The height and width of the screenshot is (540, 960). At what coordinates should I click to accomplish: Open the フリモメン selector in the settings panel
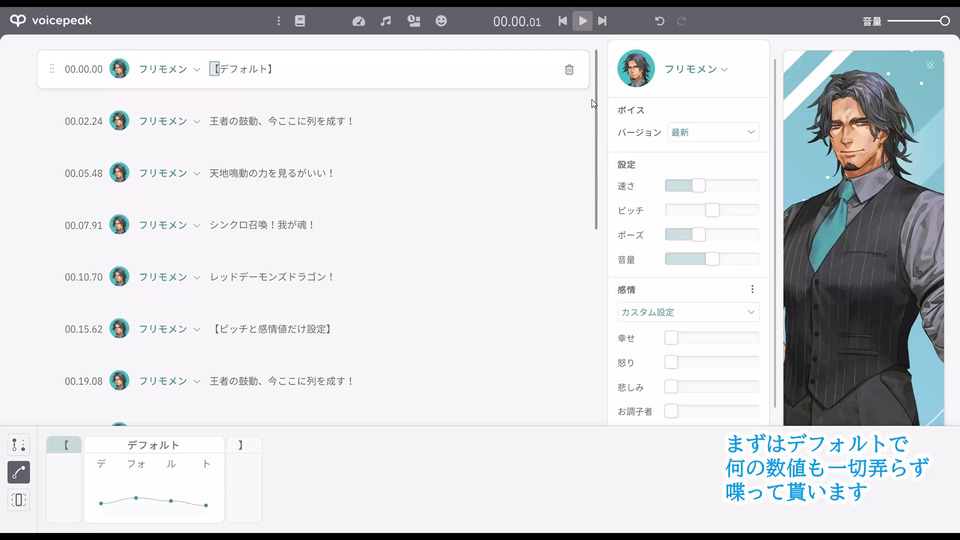(x=696, y=69)
